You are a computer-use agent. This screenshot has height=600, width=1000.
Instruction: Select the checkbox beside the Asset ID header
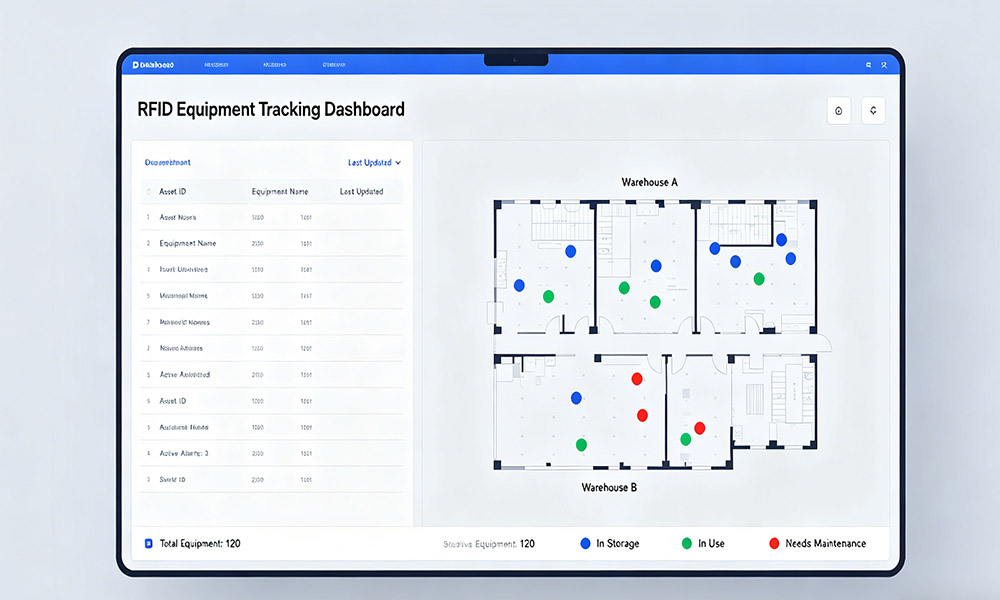(148, 191)
